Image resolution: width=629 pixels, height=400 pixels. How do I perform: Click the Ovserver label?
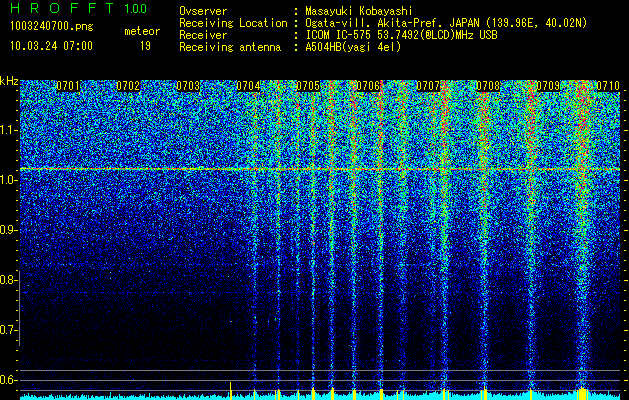[x=203, y=11]
